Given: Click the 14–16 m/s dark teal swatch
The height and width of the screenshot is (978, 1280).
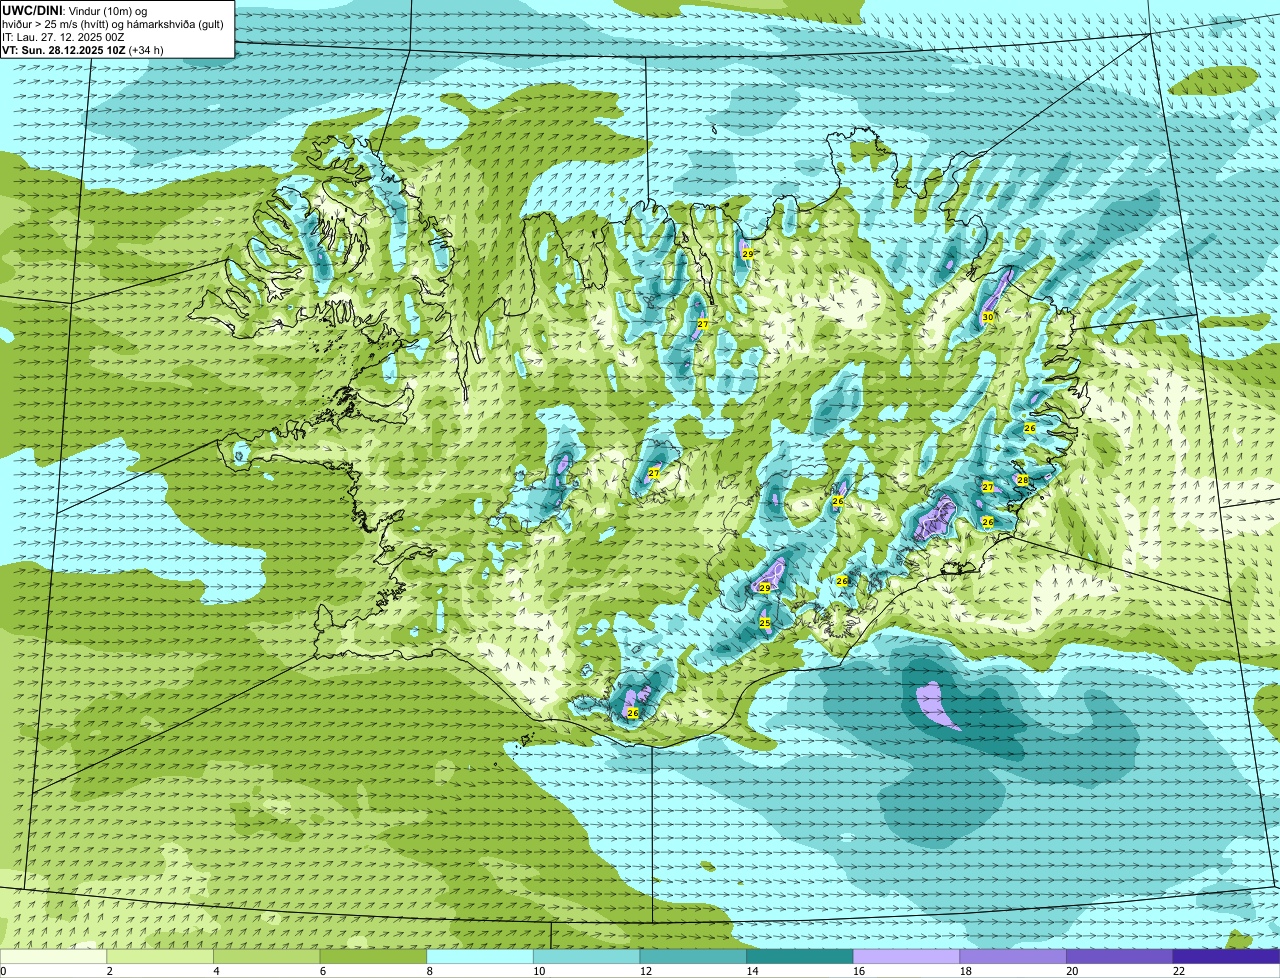Looking at the screenshot, I should click(x=800, y=956).
